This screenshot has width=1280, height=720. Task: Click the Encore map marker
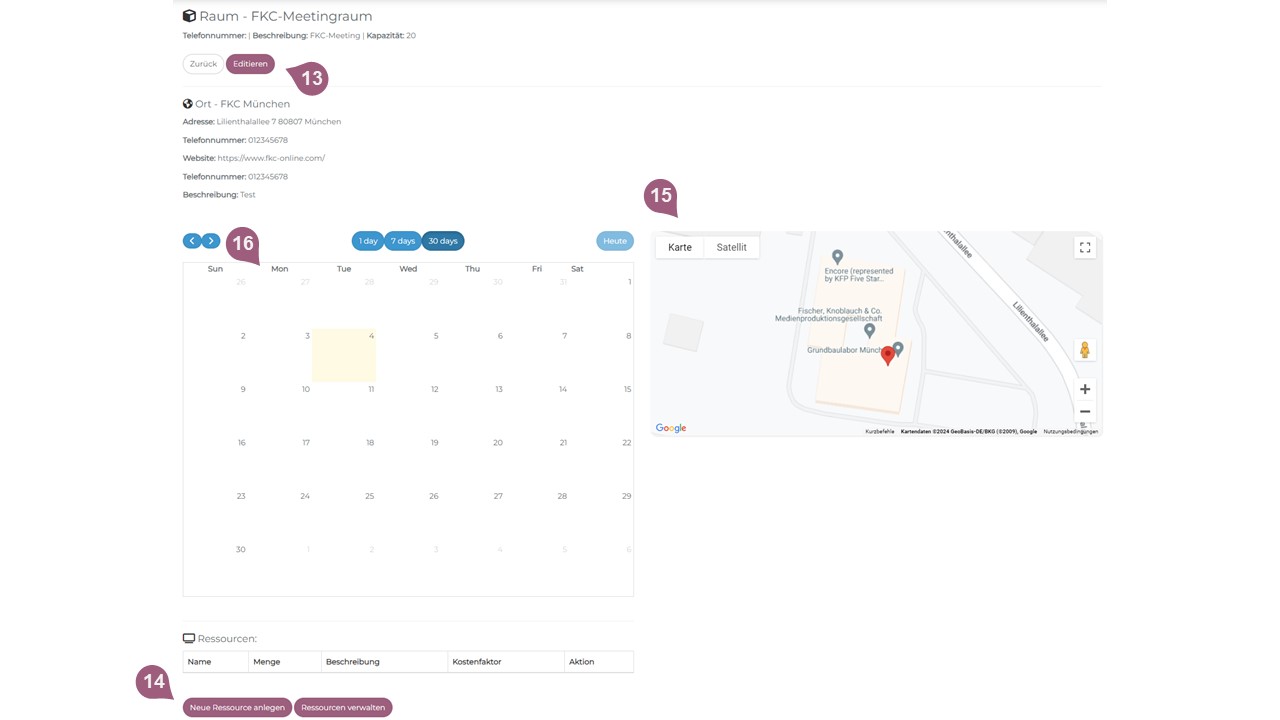tap(838, 258)
